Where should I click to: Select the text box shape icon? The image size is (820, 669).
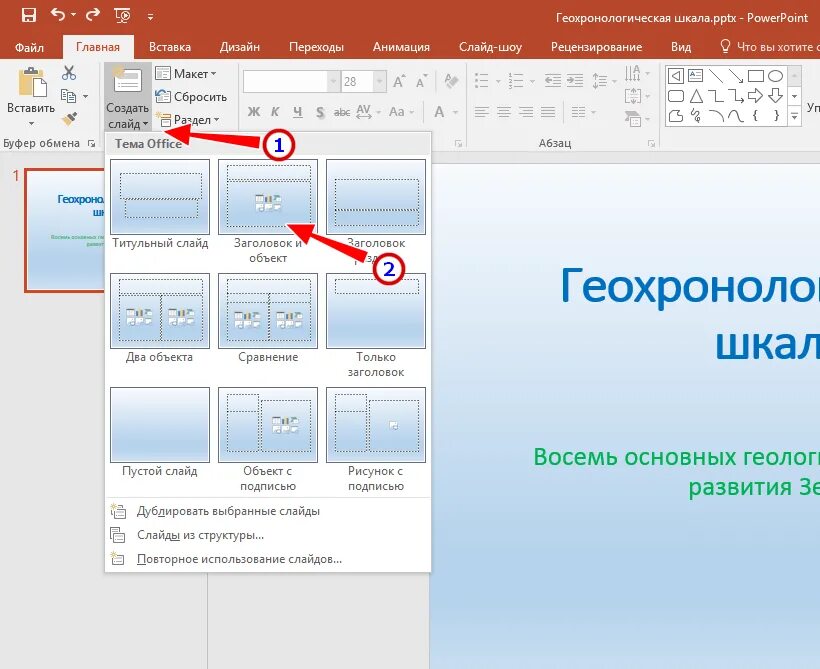(x=696, y=76)
